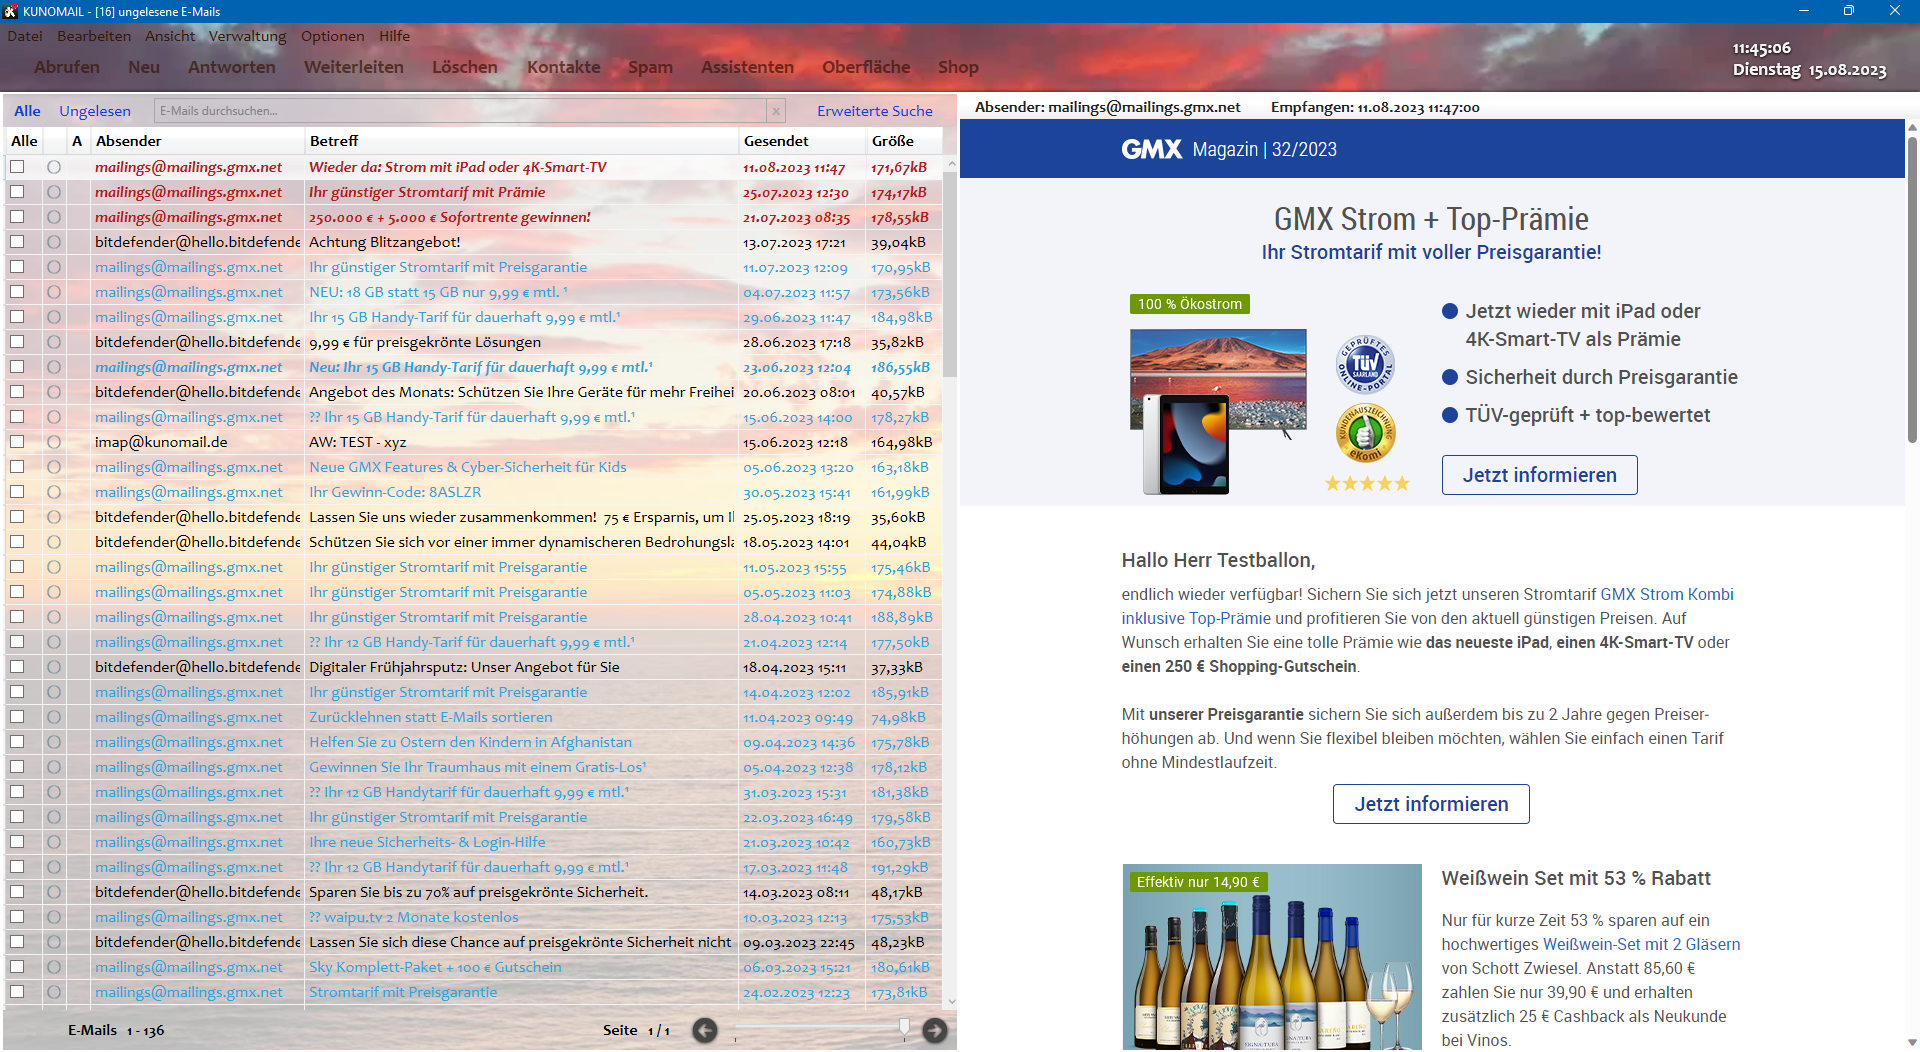Select sender imap@kunomail.de

click(161, 442)
